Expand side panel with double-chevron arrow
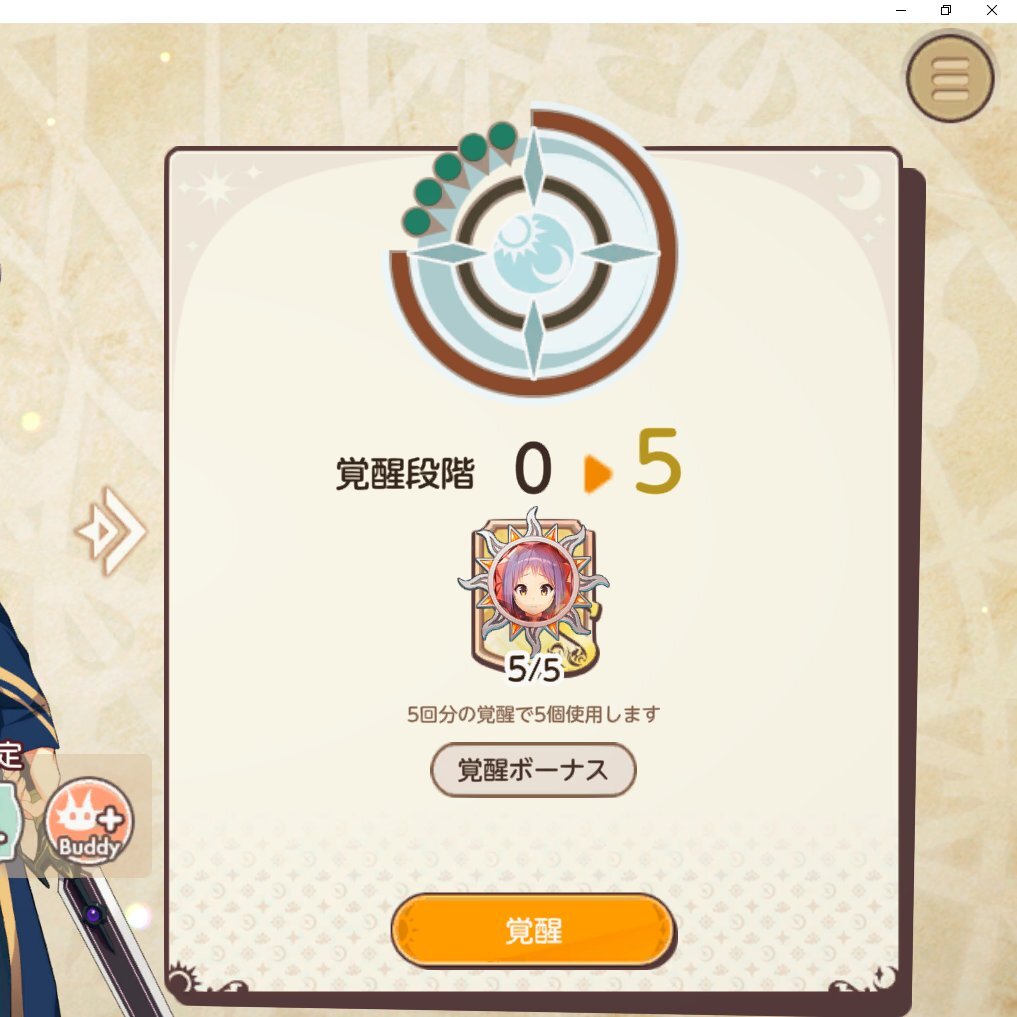 [112, 531]
